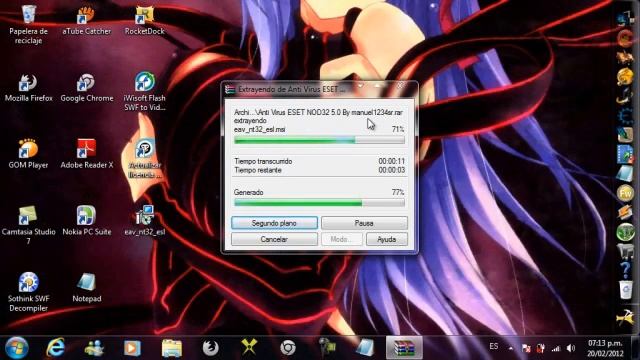Viewport: 640px width, 360px height.
Task: Click the Ayuda button
Action: click(x=387, y=239)
